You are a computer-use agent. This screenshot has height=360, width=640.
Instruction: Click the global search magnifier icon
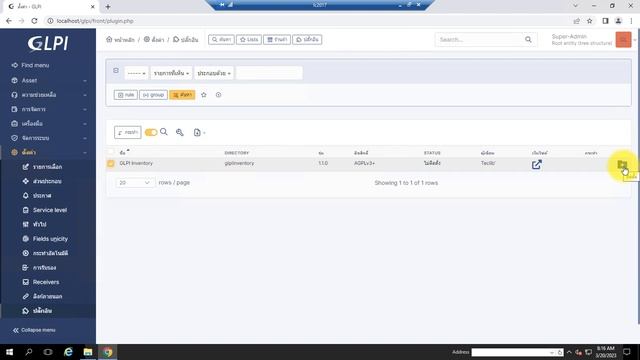(x=528, y=40)
